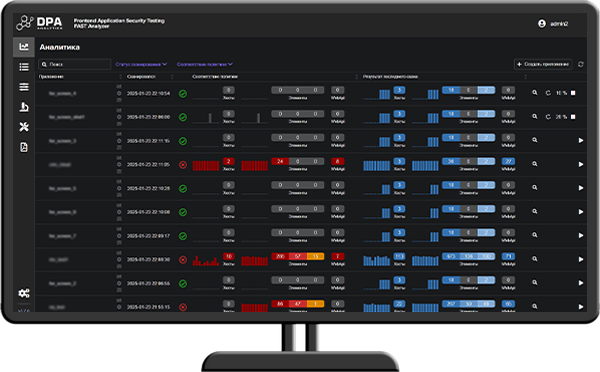
Task: Click the Создать приложение button
Action: (543, 64)
